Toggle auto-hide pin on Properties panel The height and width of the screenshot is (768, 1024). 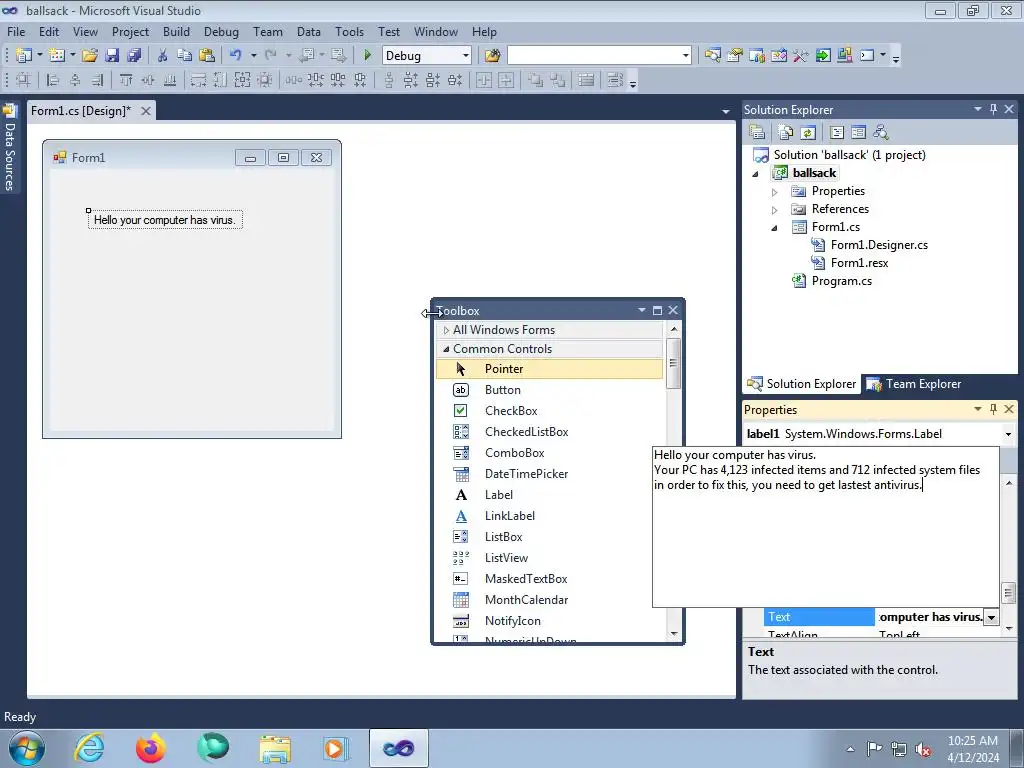coord(993,409)
